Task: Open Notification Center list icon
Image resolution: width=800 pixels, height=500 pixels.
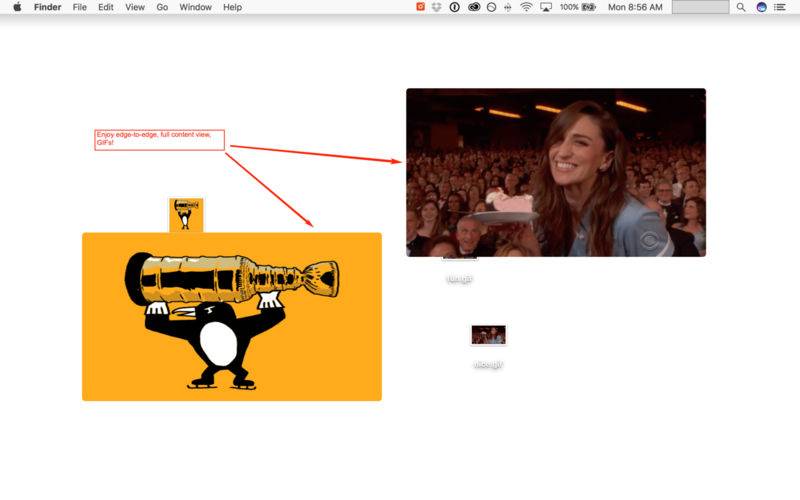Action: [780, 7]
